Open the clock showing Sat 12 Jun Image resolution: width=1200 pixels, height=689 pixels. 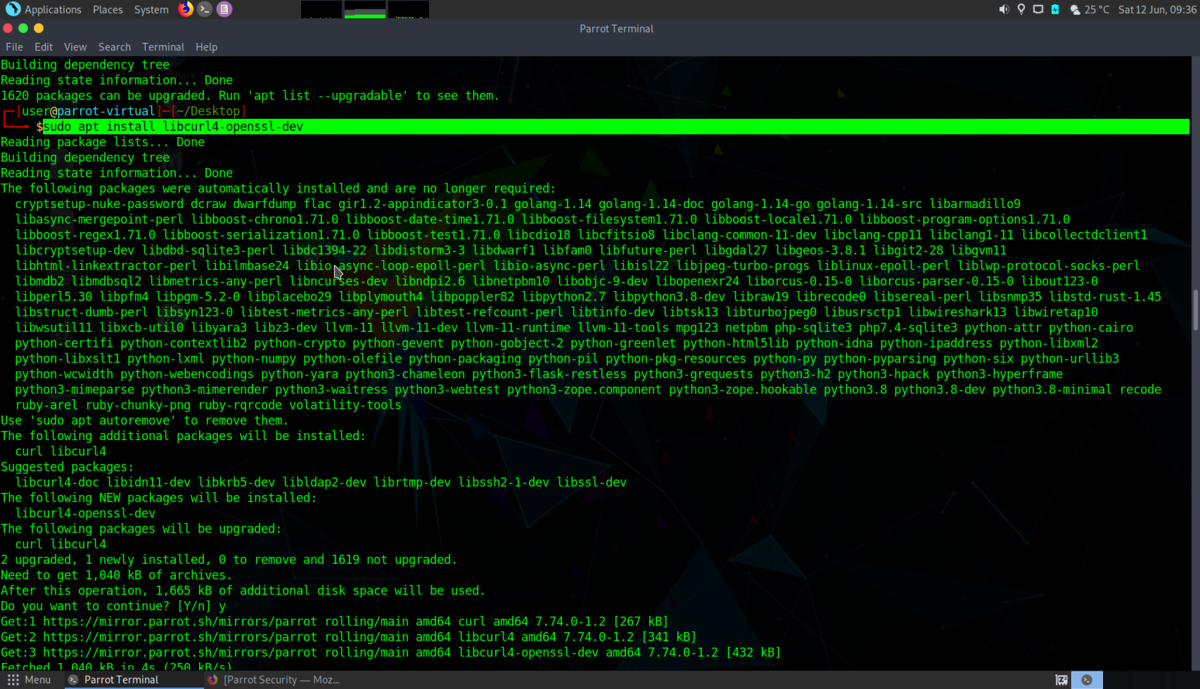[1156, 9]
